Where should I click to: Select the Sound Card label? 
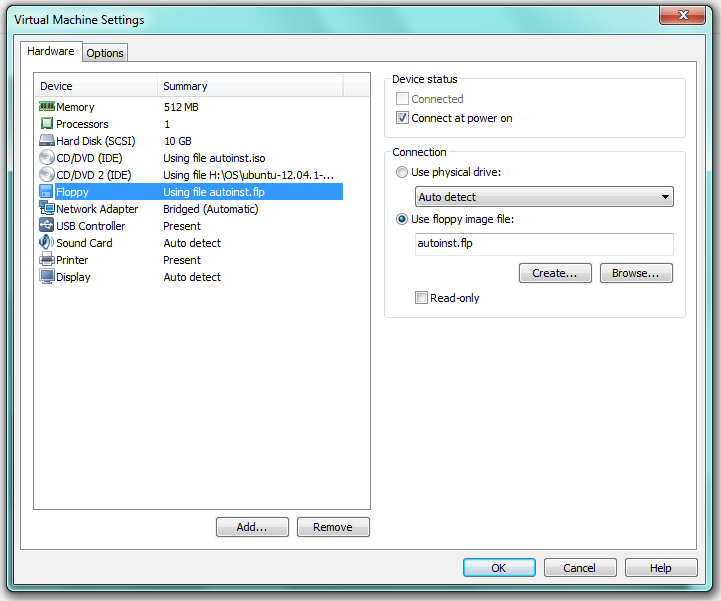pyautogui.click(x=84, y=243)
